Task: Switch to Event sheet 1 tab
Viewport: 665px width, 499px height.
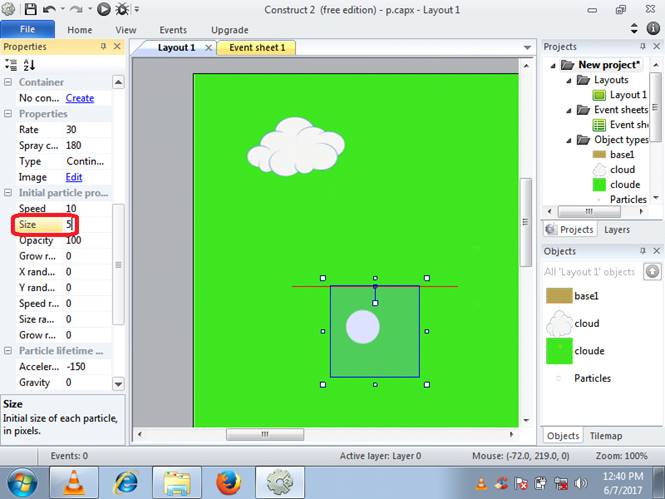Action: (257, 47)
